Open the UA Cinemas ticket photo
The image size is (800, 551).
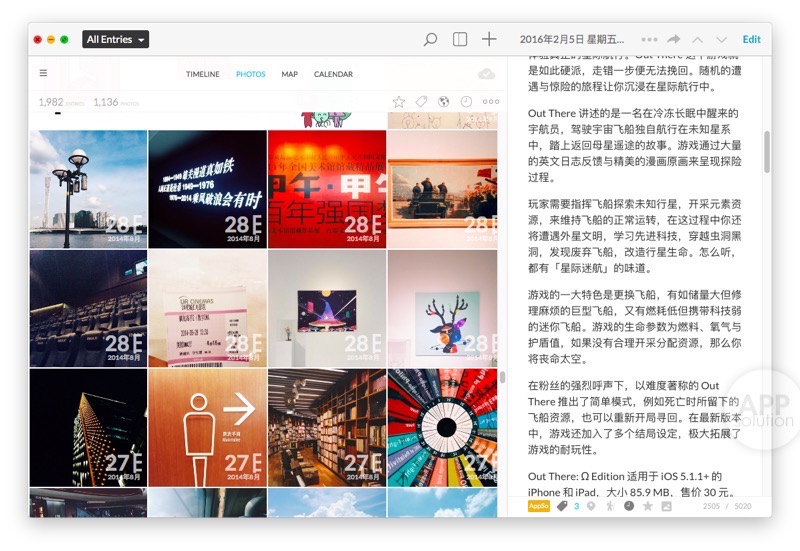click(x=208, y=308)
